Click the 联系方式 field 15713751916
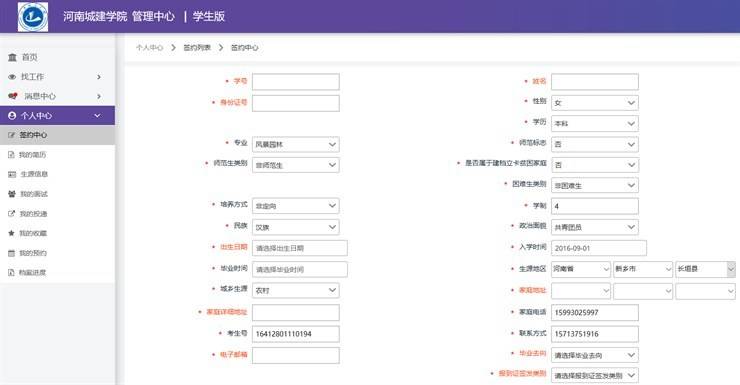Viewport: 740px width, 385px height. click(595, 334)
